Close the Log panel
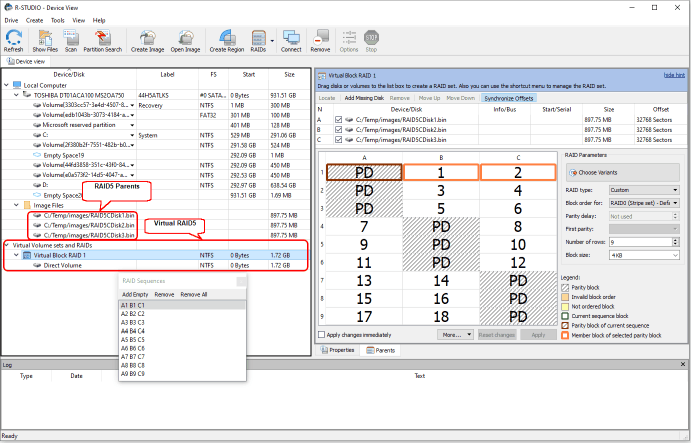 [683, 365]
